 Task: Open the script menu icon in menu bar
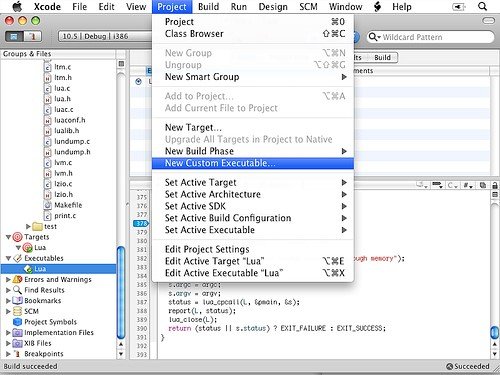[377, 6]
